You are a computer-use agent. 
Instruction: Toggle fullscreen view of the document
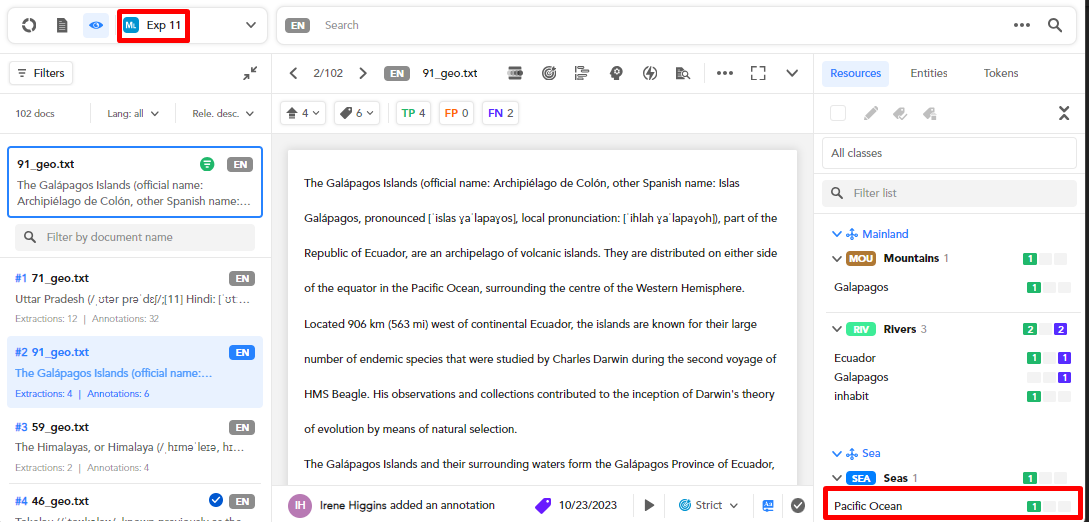[758, 73]
